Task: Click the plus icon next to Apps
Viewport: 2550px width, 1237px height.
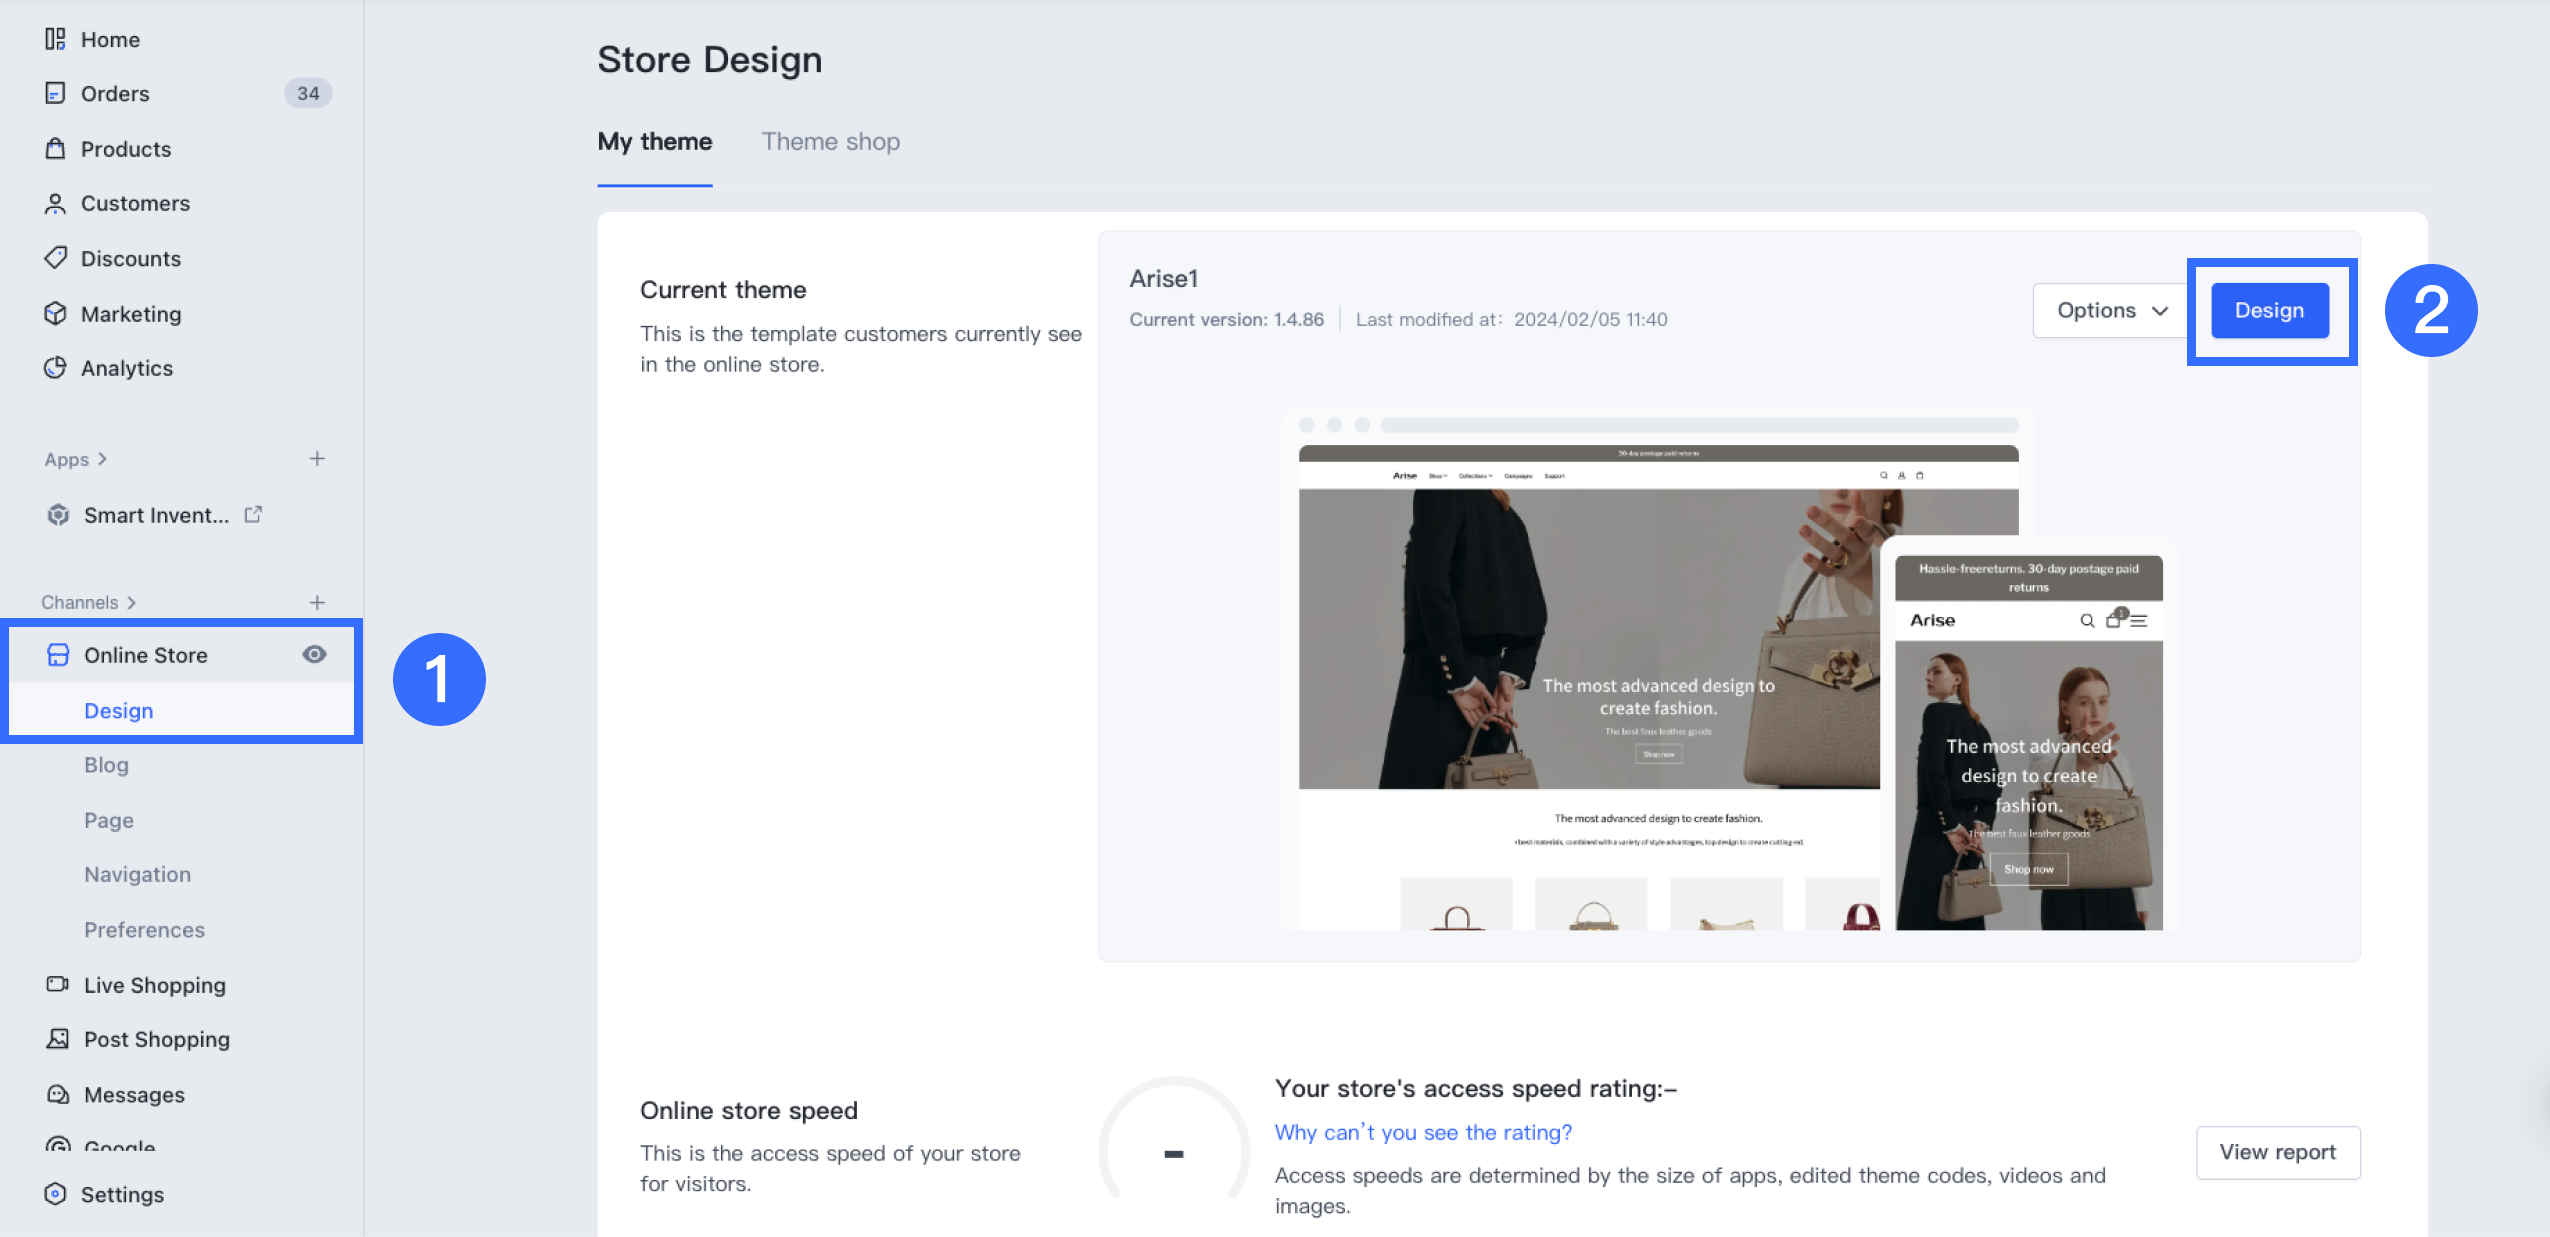Action: 317,458
